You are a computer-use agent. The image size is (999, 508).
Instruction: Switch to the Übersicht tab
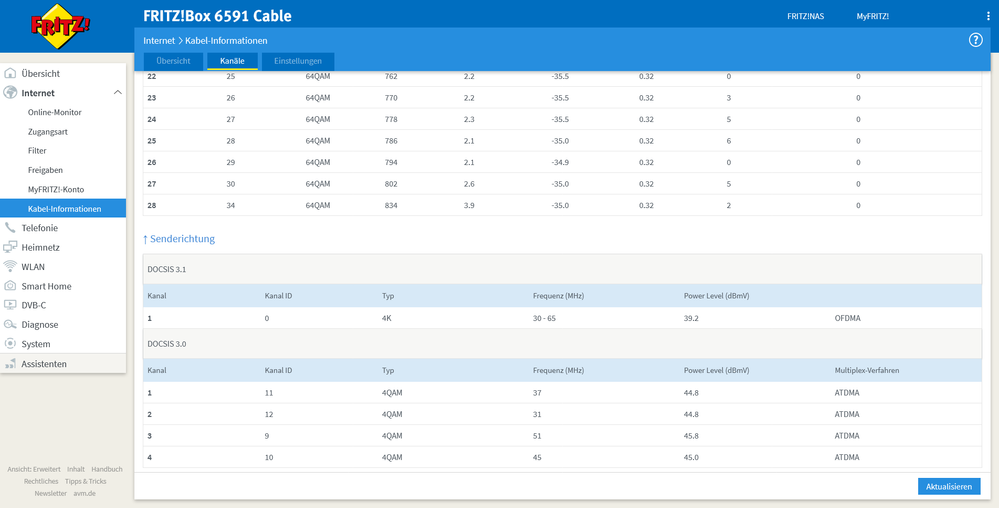pyautogui.click(x=173, y=61)
